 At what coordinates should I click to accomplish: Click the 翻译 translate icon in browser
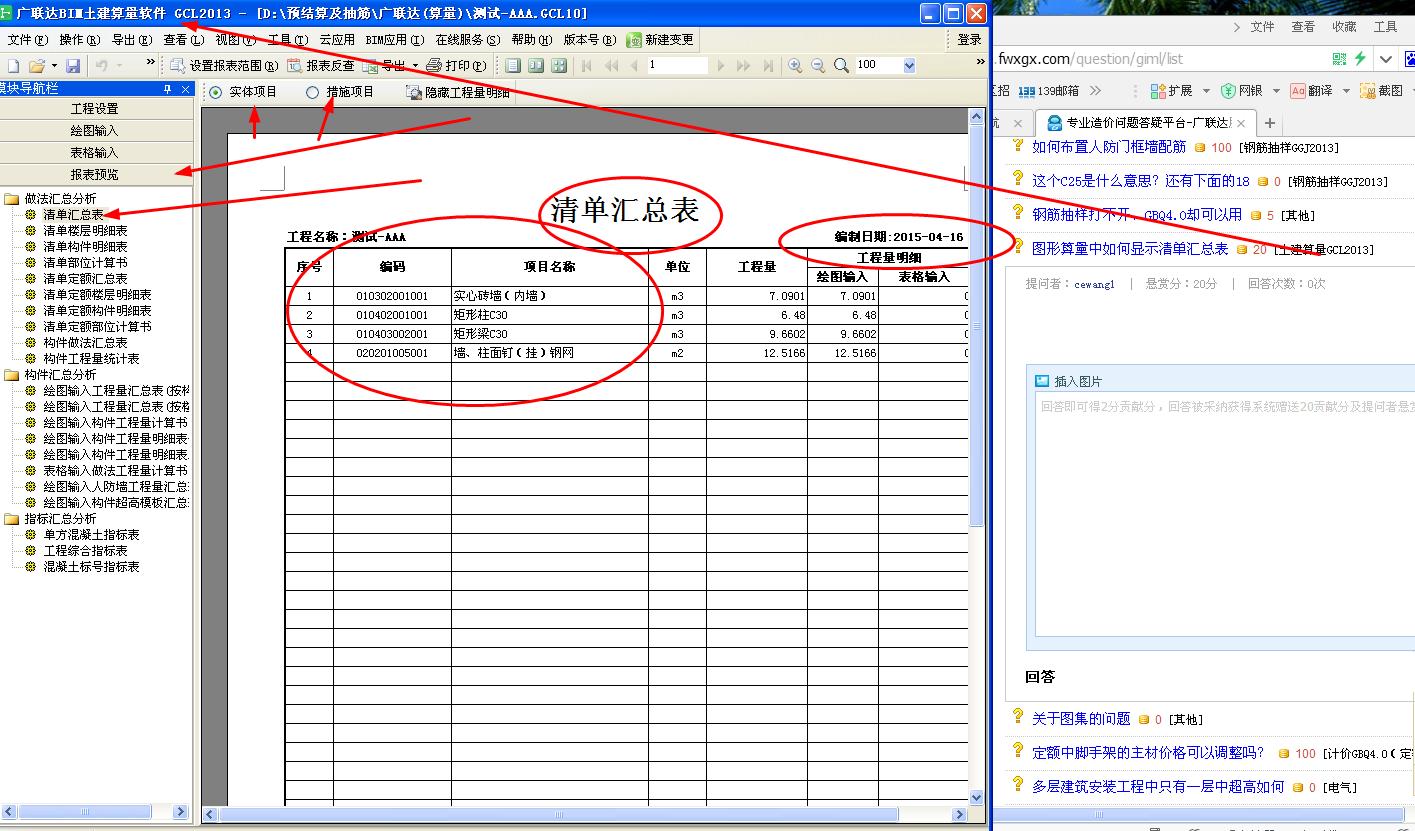click(1298, 90)
